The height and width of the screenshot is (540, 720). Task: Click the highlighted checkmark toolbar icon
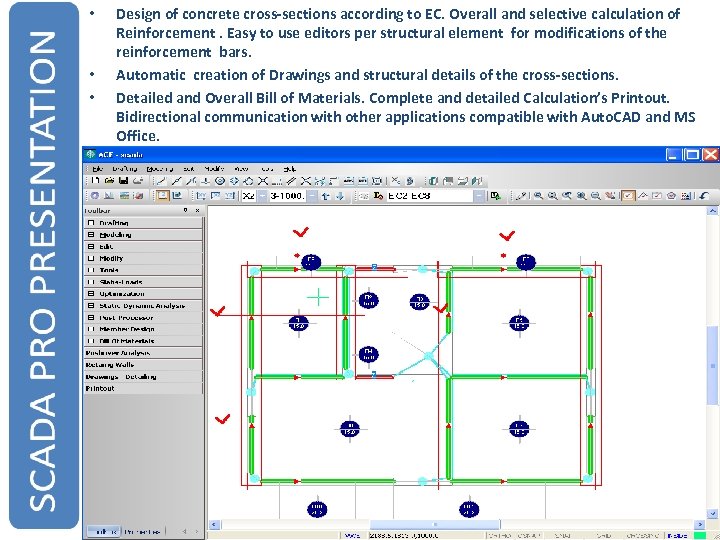click(628, 196)
